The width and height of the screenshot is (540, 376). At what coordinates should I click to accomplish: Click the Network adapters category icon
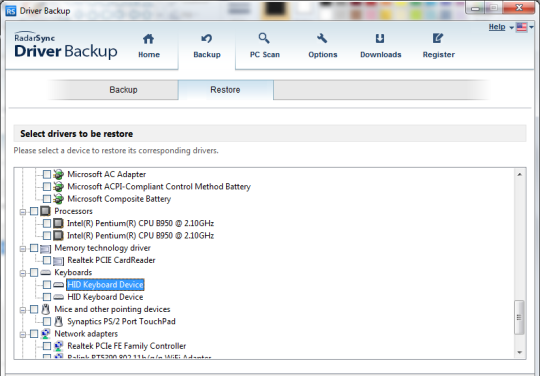45,334
